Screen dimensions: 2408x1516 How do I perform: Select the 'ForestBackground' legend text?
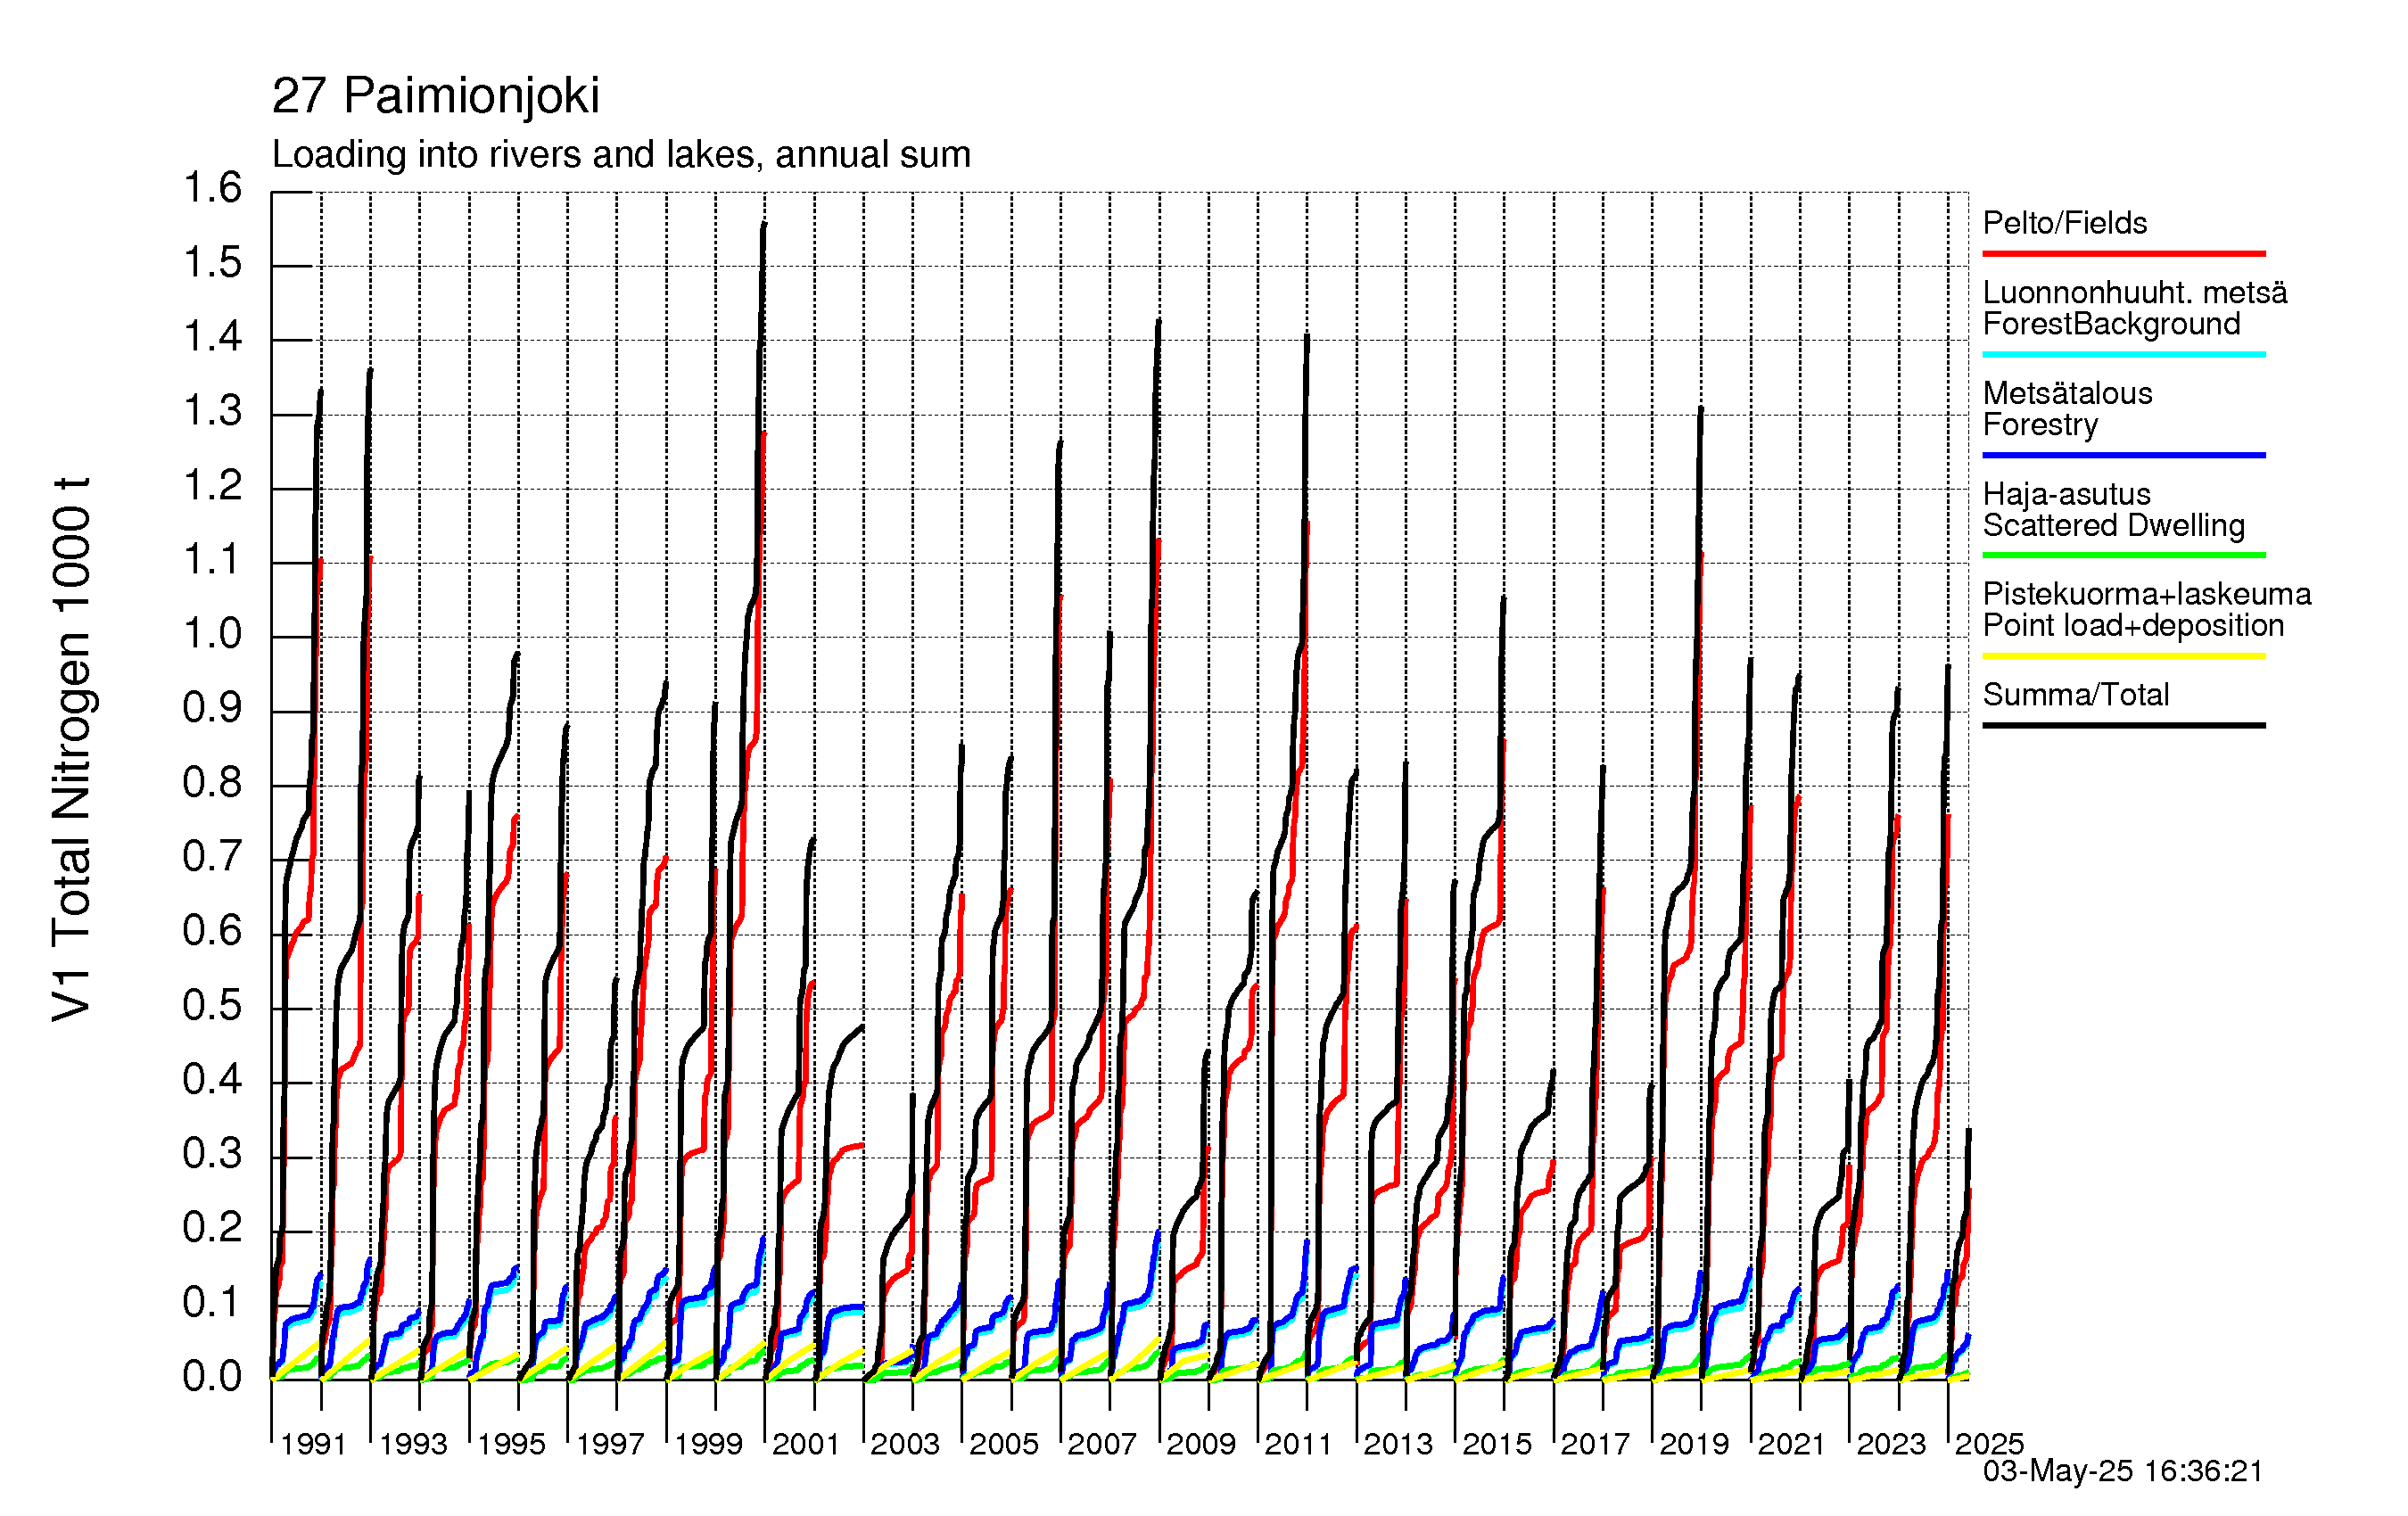pyautogui.click(x=2111, y=324)
